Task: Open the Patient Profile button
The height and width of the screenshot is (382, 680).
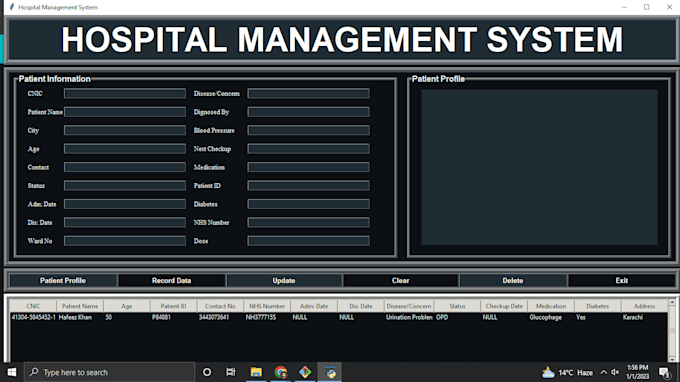Action: (63, 281)
